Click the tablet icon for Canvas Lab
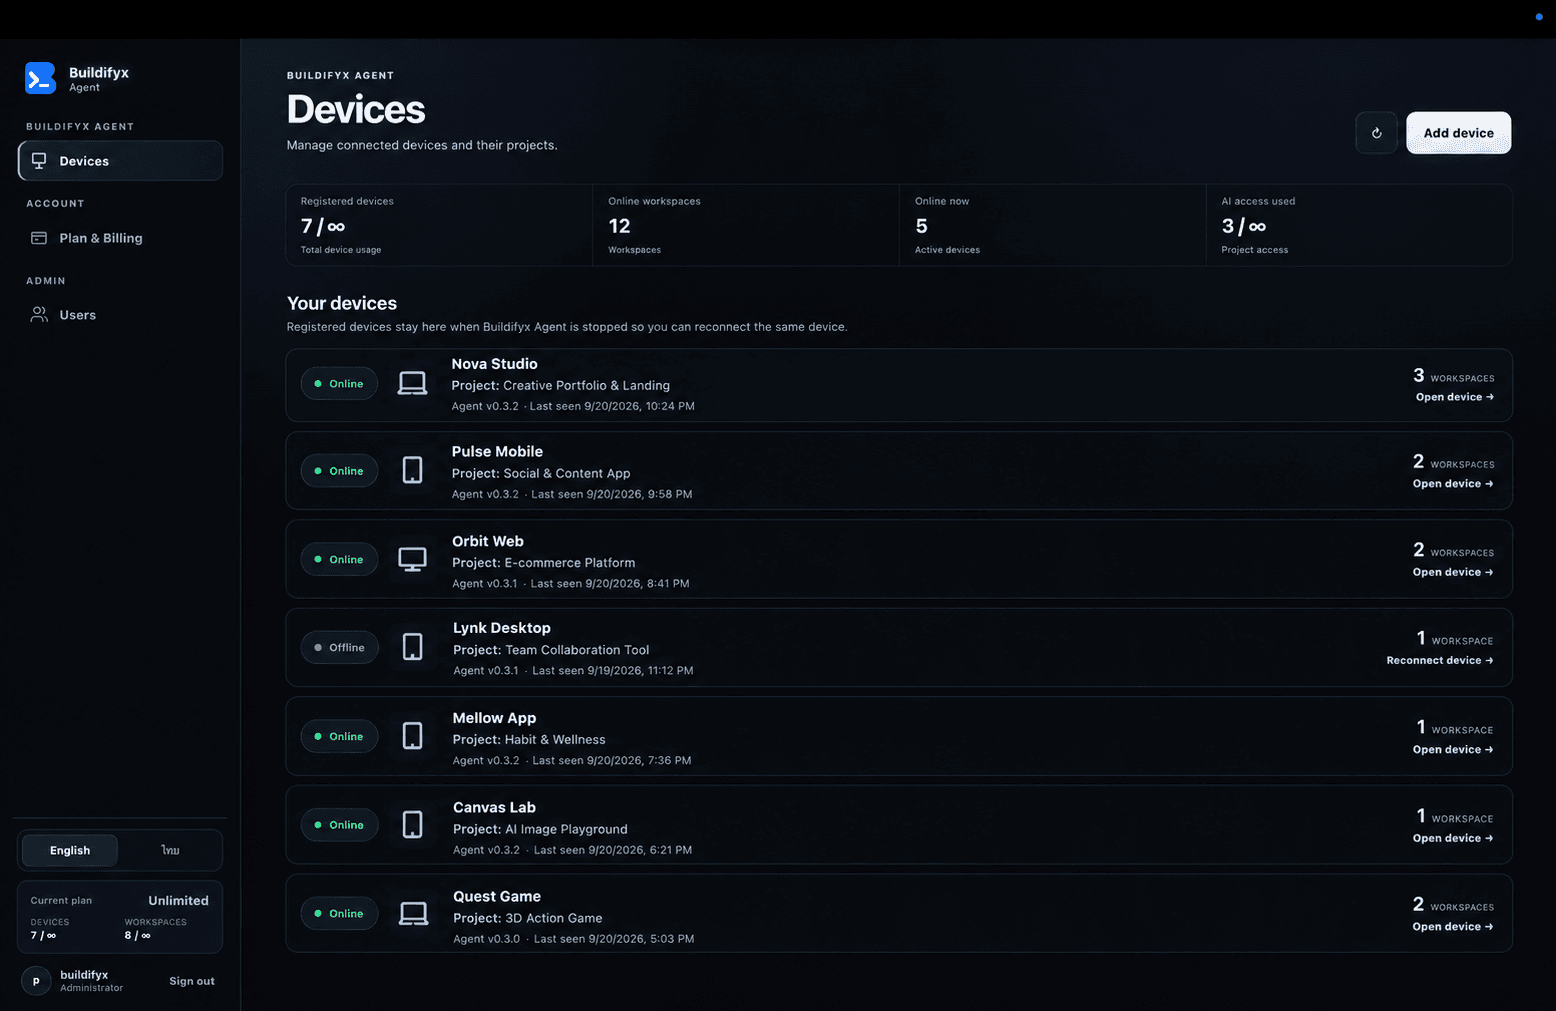1556x1011 pixels. tap(412, 825)
